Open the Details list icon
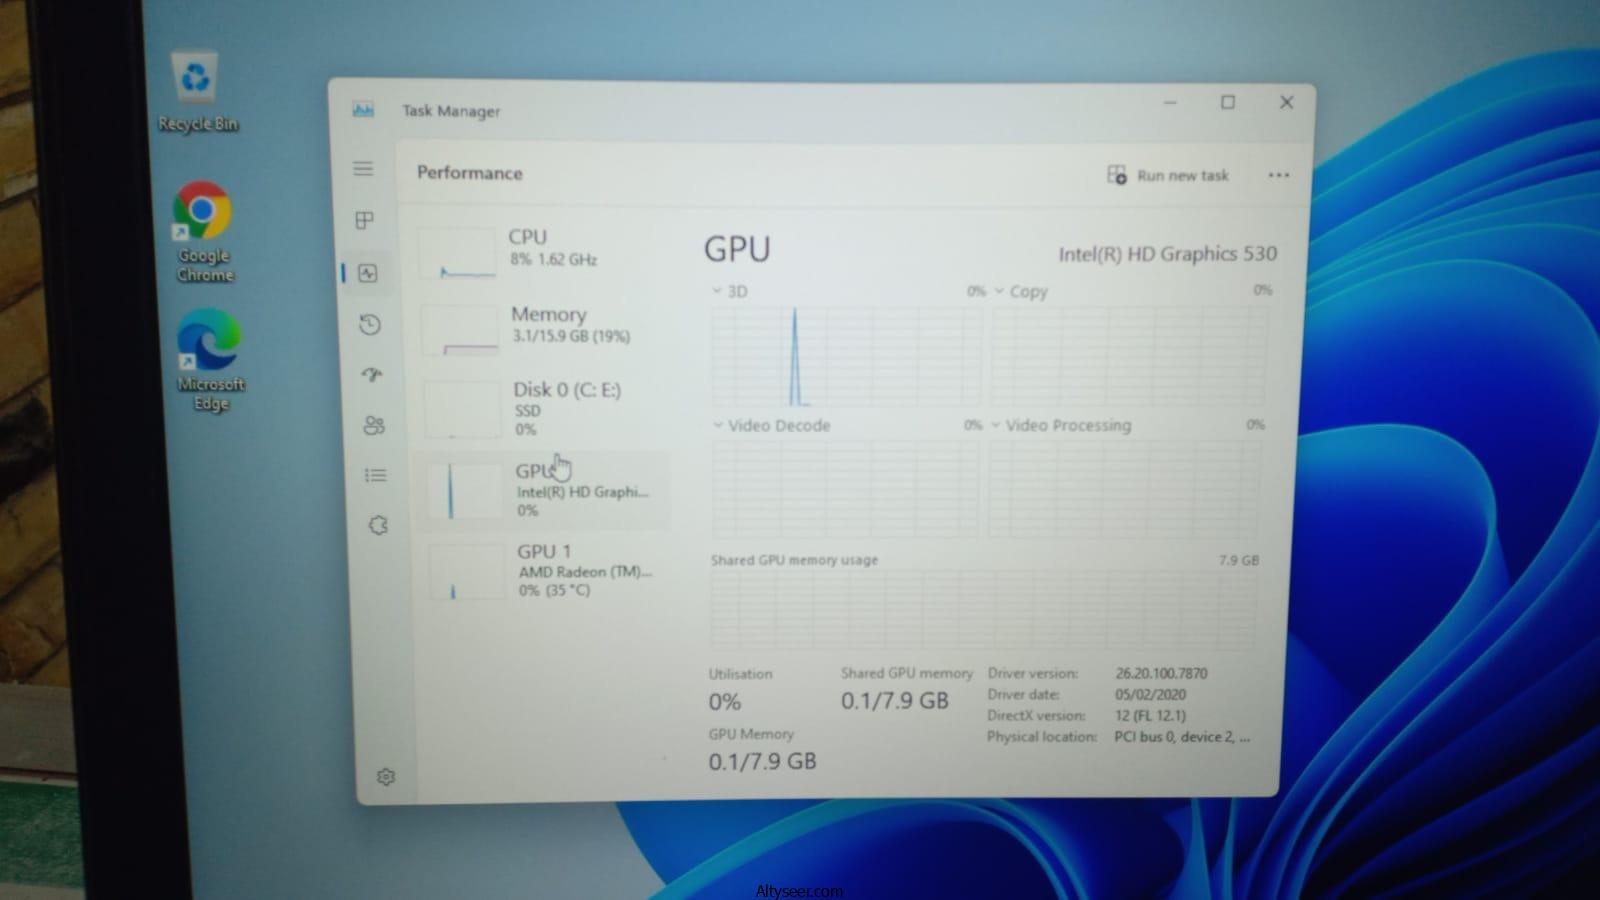This screenshot has height=900, width=1600. click(x=376, y=475)
